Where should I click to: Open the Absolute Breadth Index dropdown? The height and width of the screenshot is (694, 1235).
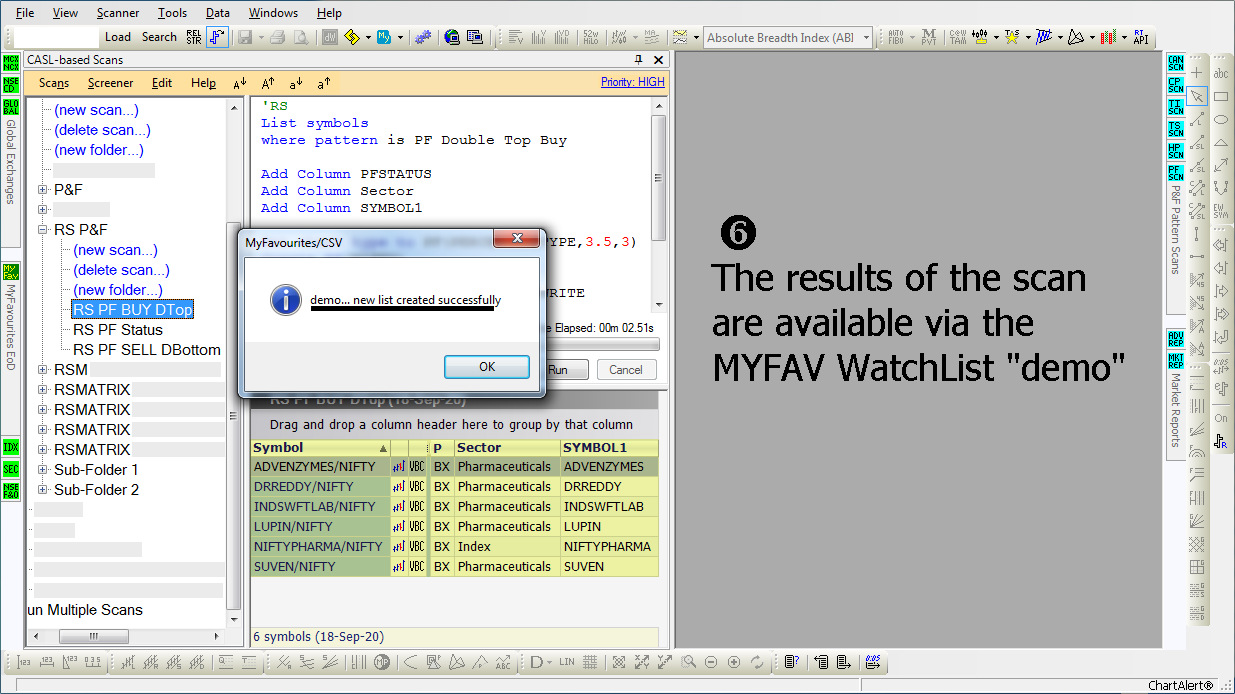point(866,37)
